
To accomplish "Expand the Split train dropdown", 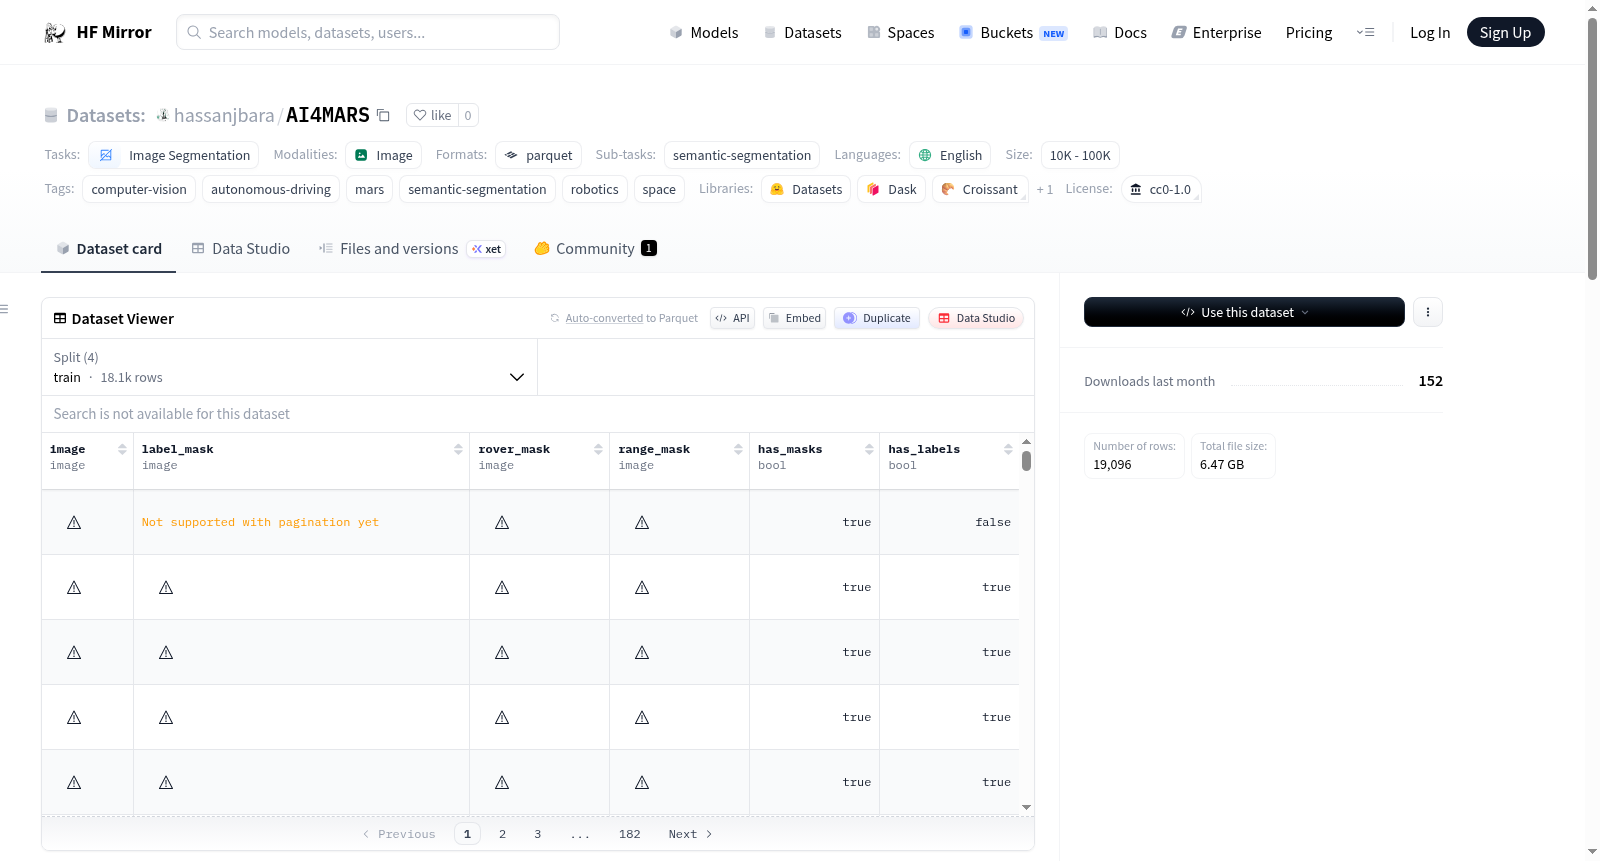I will click(x=289, y=367).
